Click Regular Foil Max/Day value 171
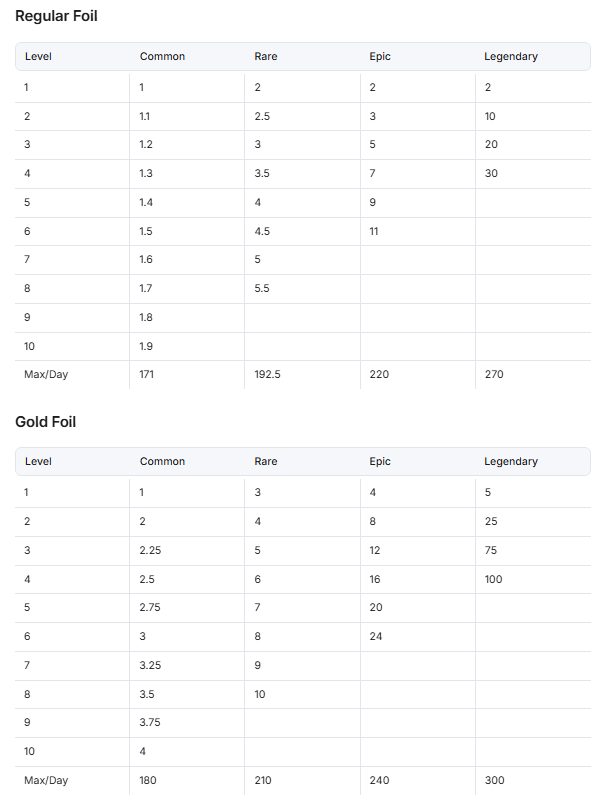This screenshot has width=609, height=810. [x=147, y=375]
